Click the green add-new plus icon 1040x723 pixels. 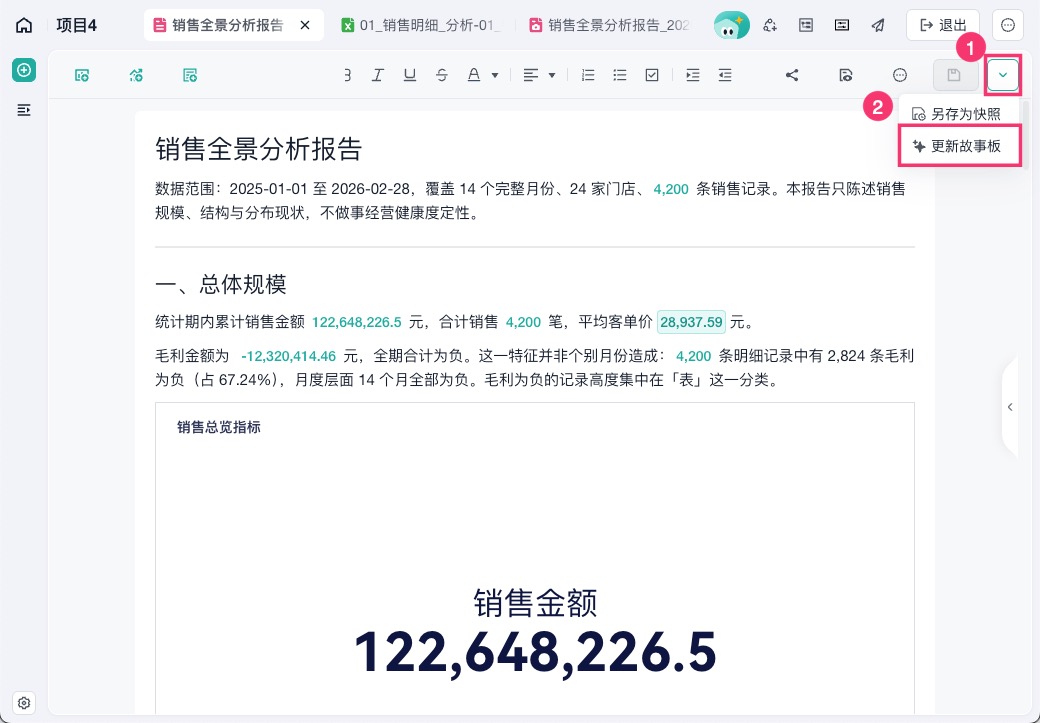pyautogui.click(x=24, y=70)
